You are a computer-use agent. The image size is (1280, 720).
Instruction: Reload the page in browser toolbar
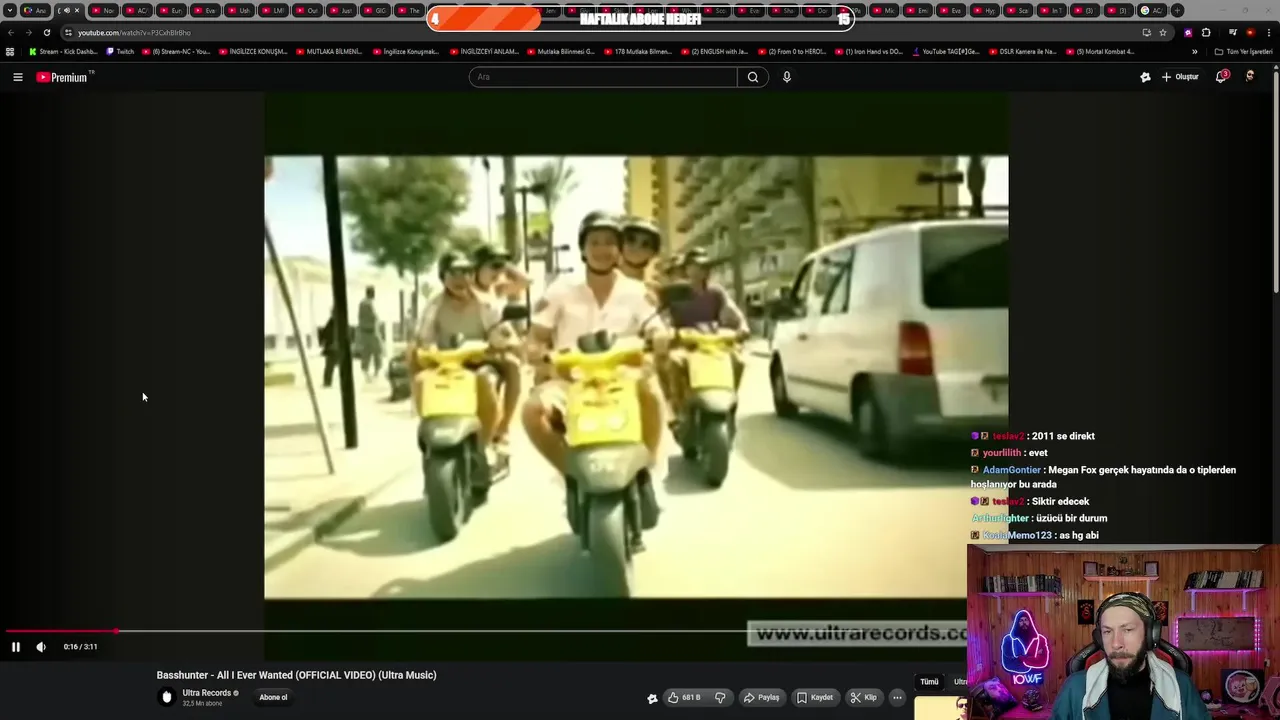[x=46, y=32]
